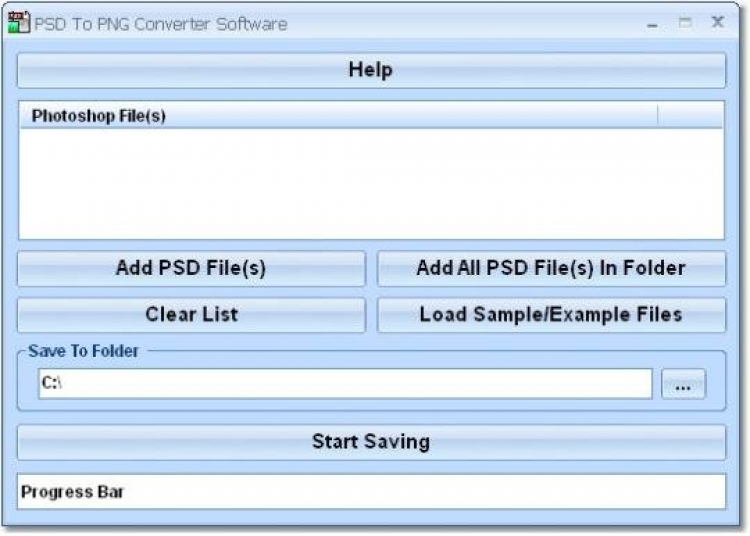This screenshot has width=750, height=536.
Task: Click Add PSD File(s) button
Action: [191, 268]
